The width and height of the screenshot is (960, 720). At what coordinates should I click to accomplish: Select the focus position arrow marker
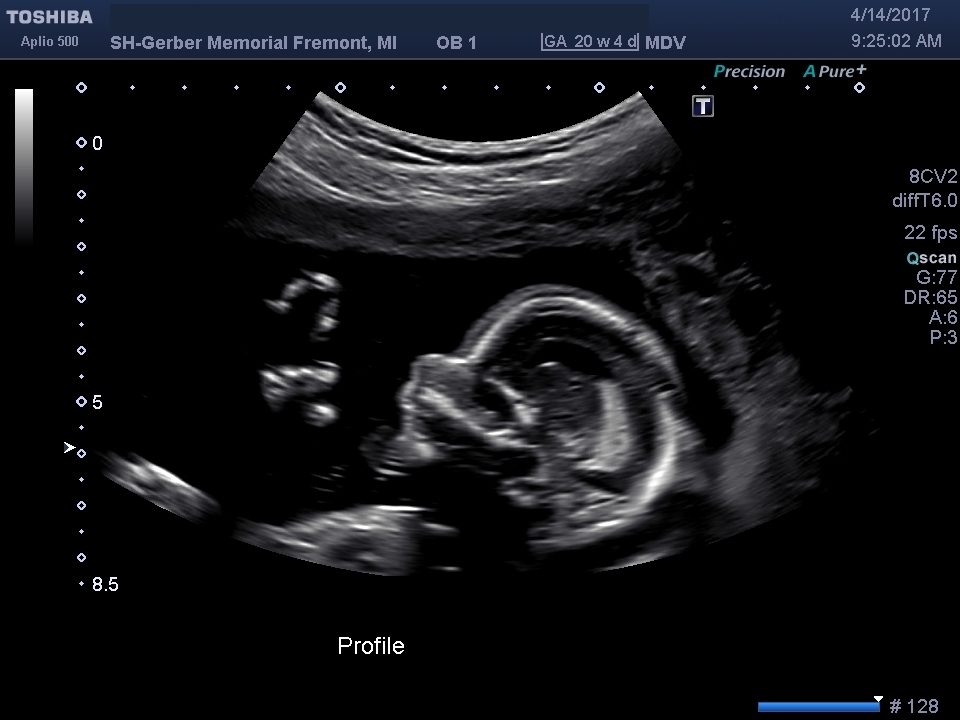tap(69, 449)
